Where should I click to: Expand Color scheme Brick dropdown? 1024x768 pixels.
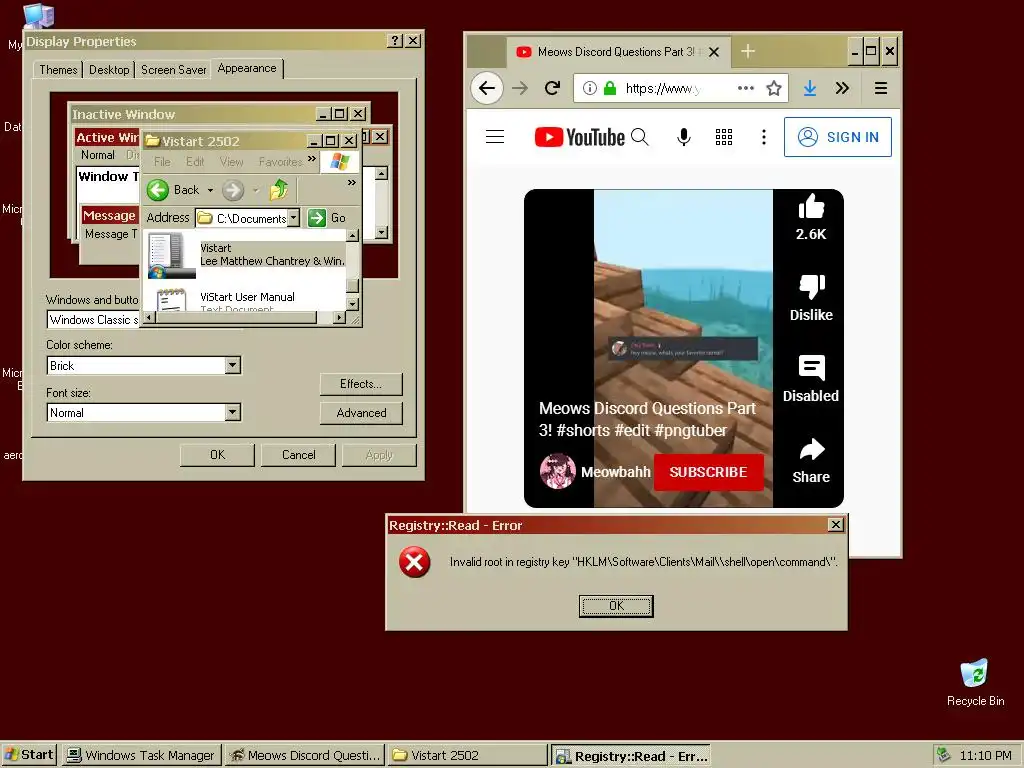pyautogui.click(x=232, y=366)
